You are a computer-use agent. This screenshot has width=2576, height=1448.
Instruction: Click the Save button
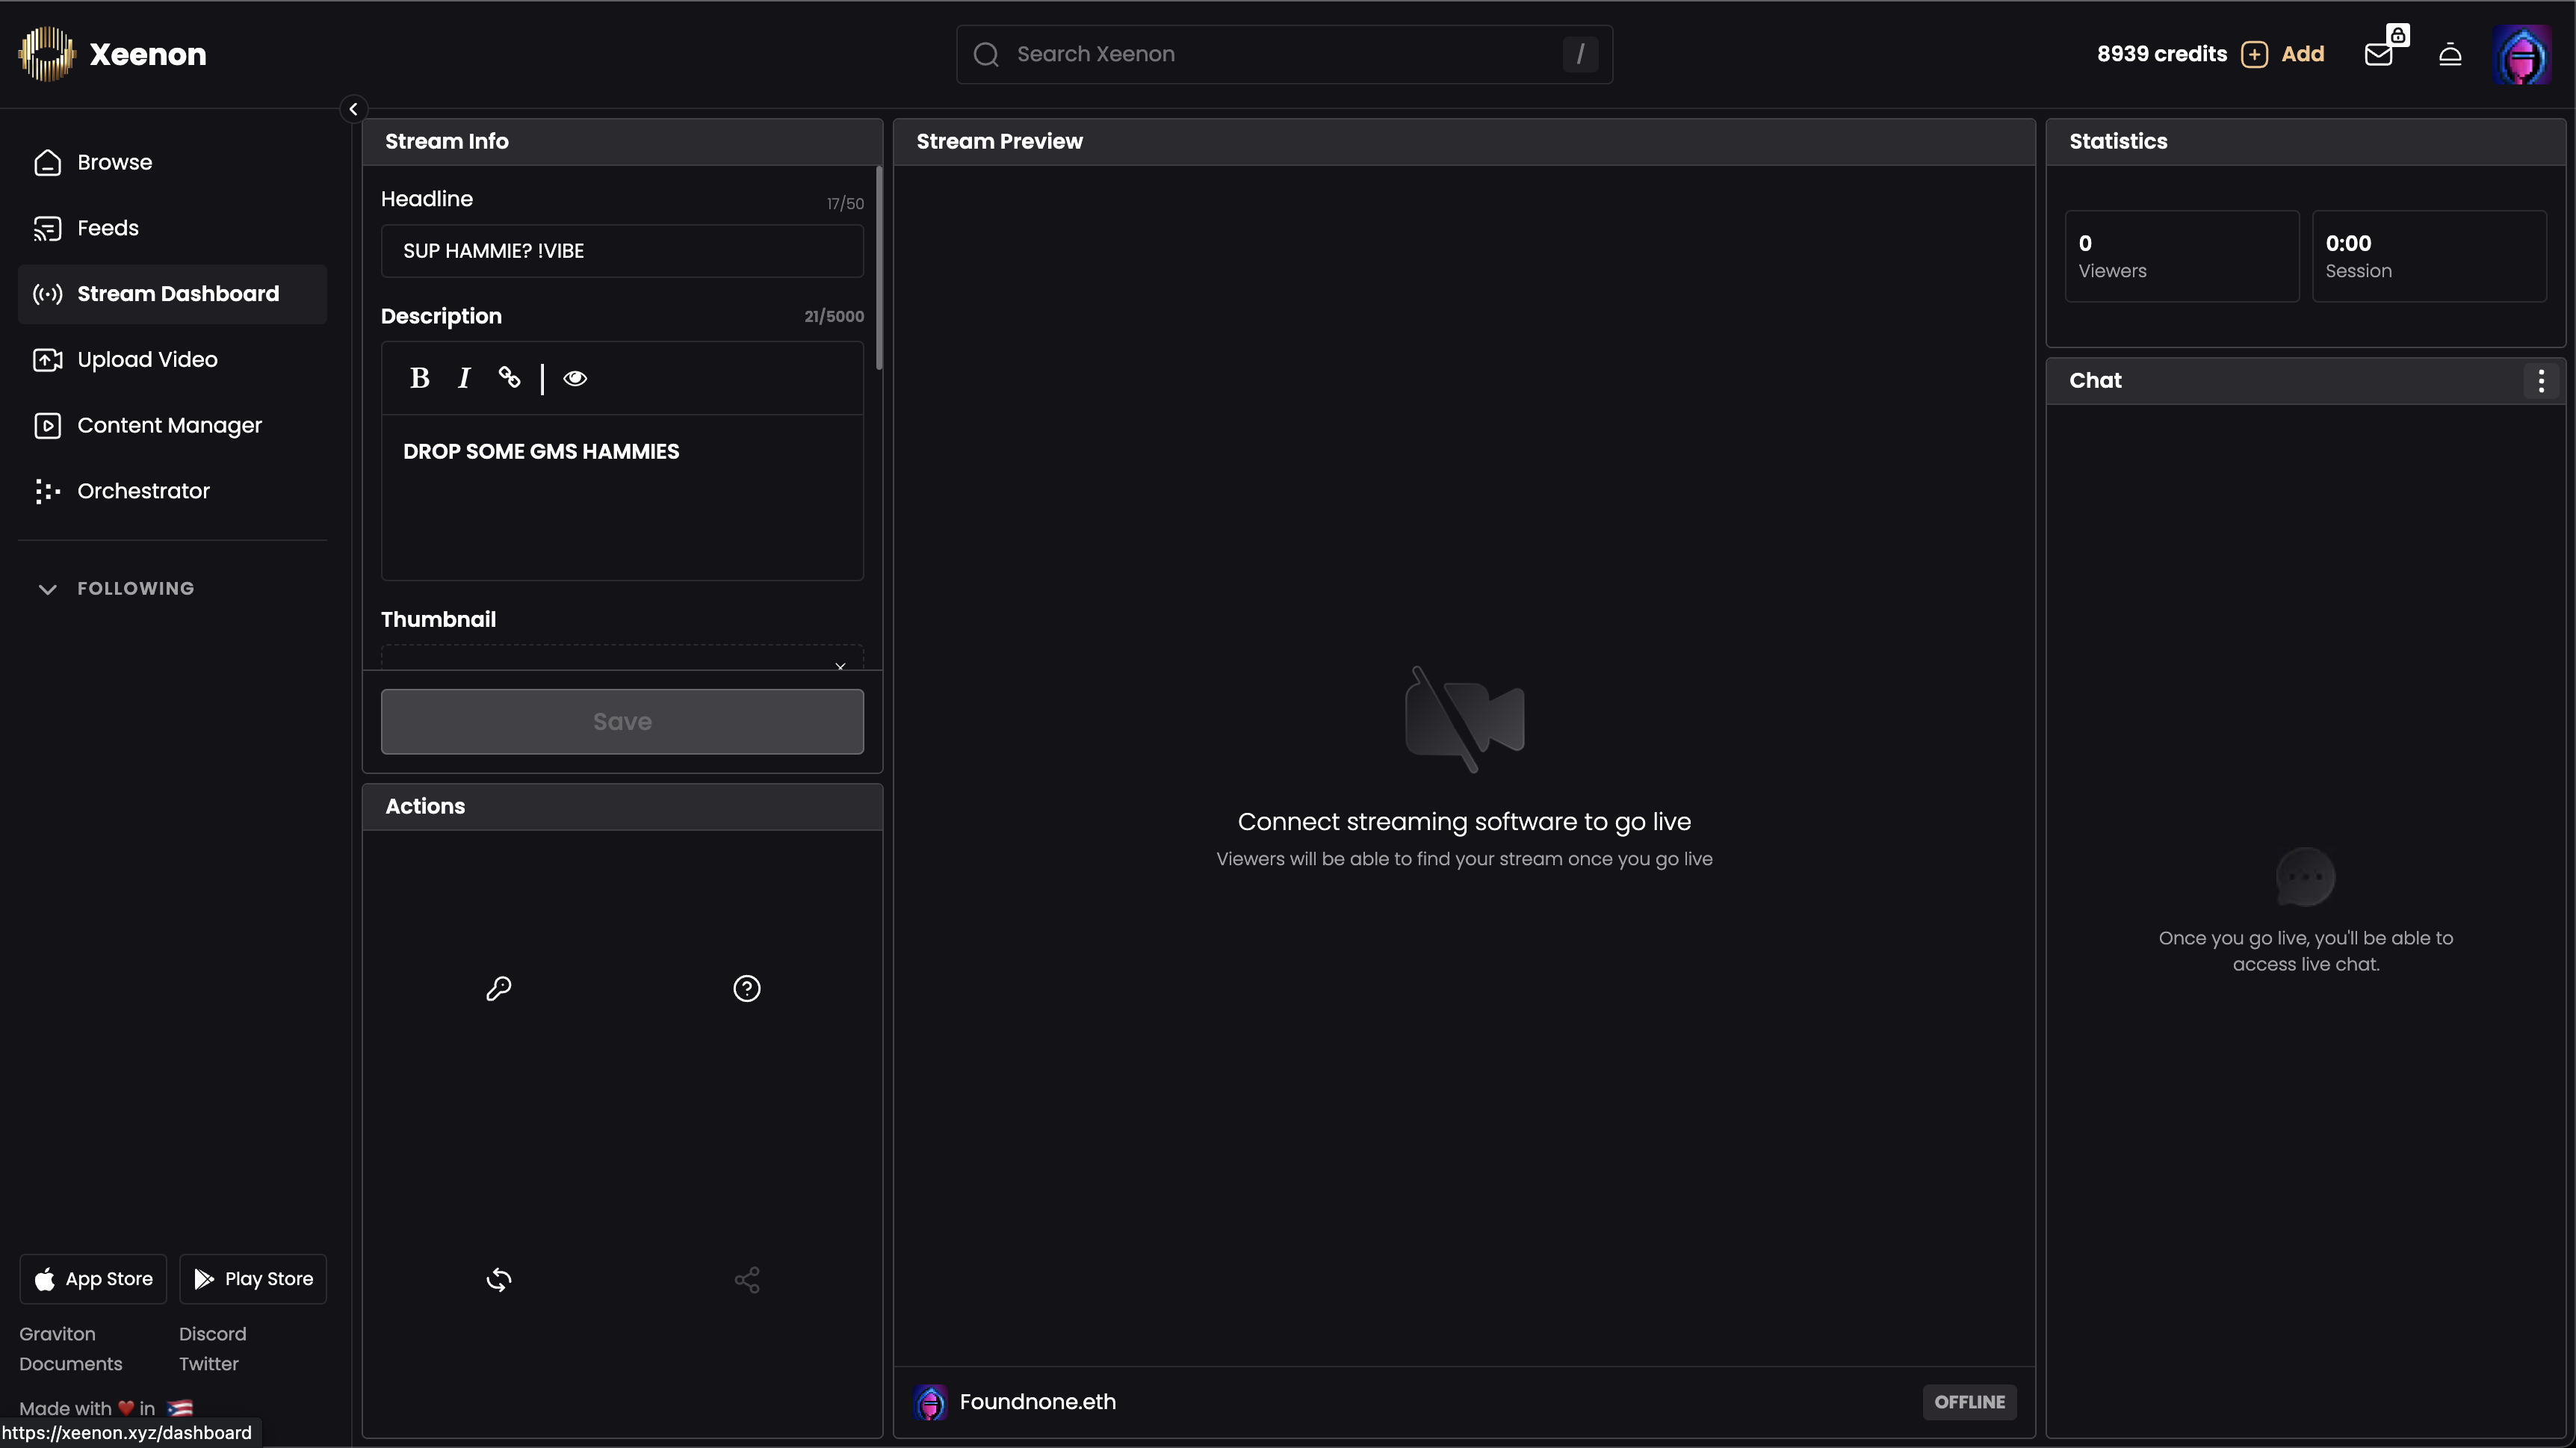pos(621,721)
